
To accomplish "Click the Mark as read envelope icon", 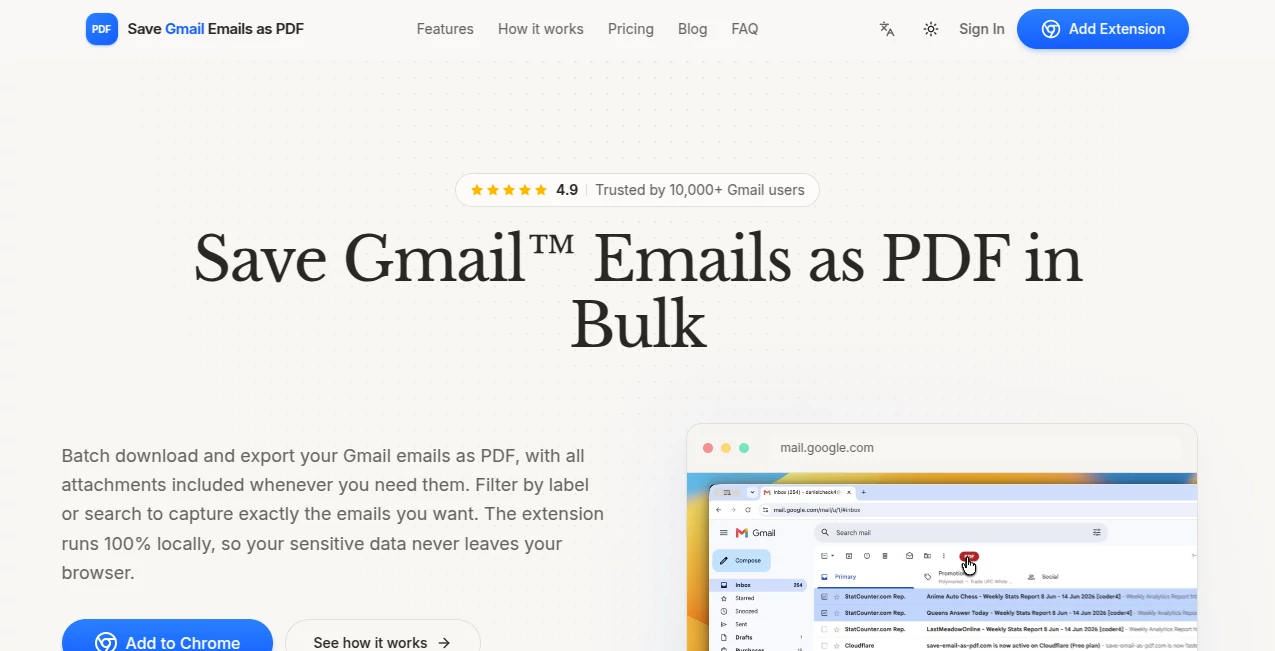I will [x=909, y=556].
